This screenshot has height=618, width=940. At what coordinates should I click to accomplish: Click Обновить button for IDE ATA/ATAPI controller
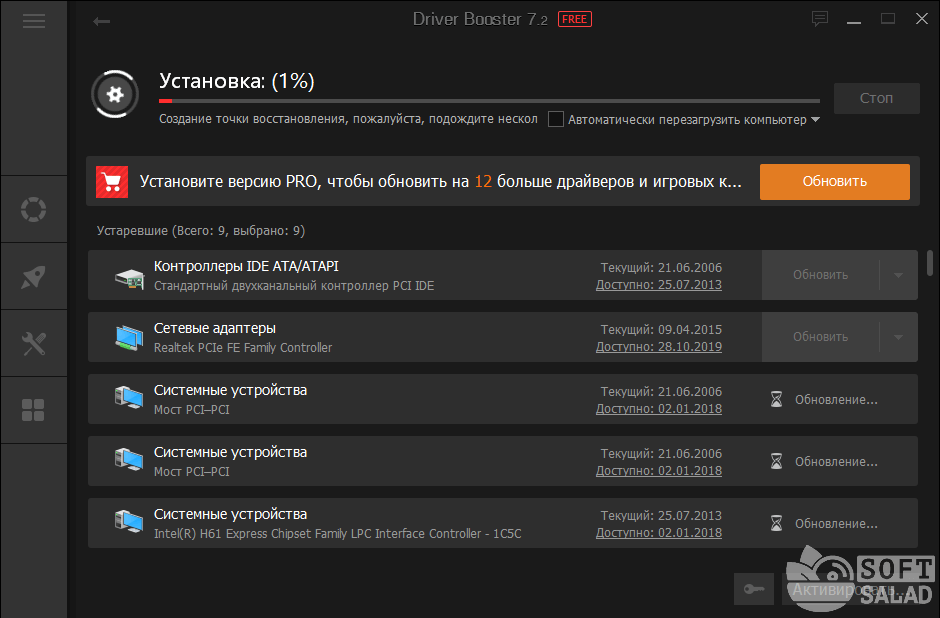click(820, 275)
